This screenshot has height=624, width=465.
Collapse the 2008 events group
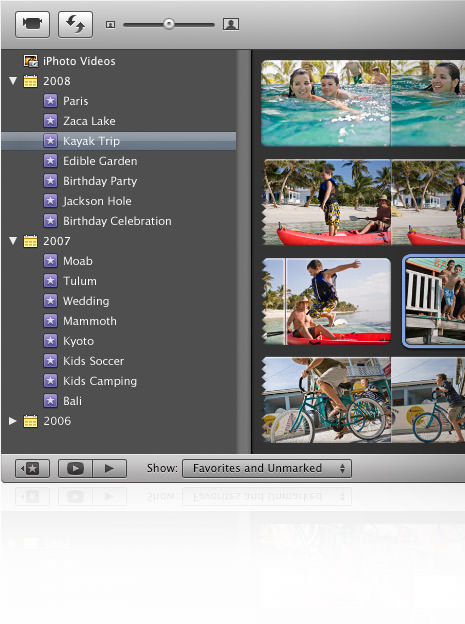(x=13, y=81)
